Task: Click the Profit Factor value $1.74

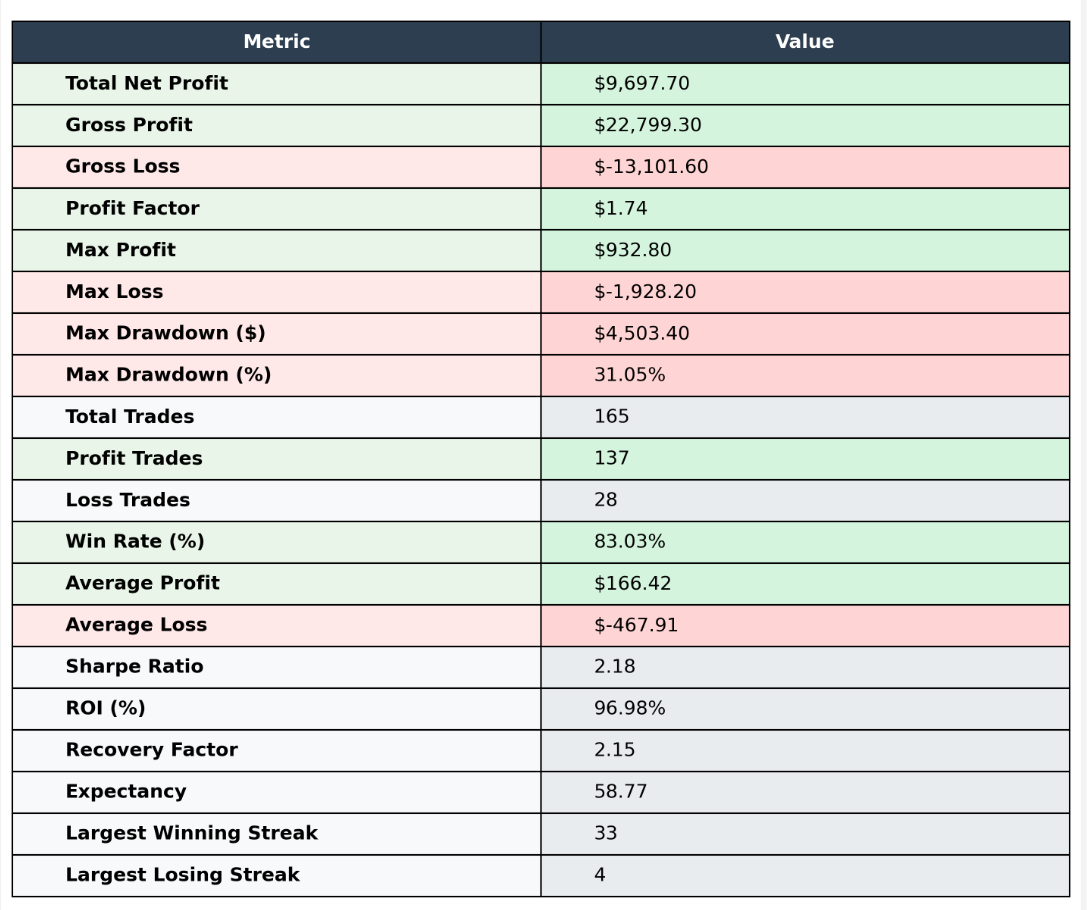Action: 620,209
